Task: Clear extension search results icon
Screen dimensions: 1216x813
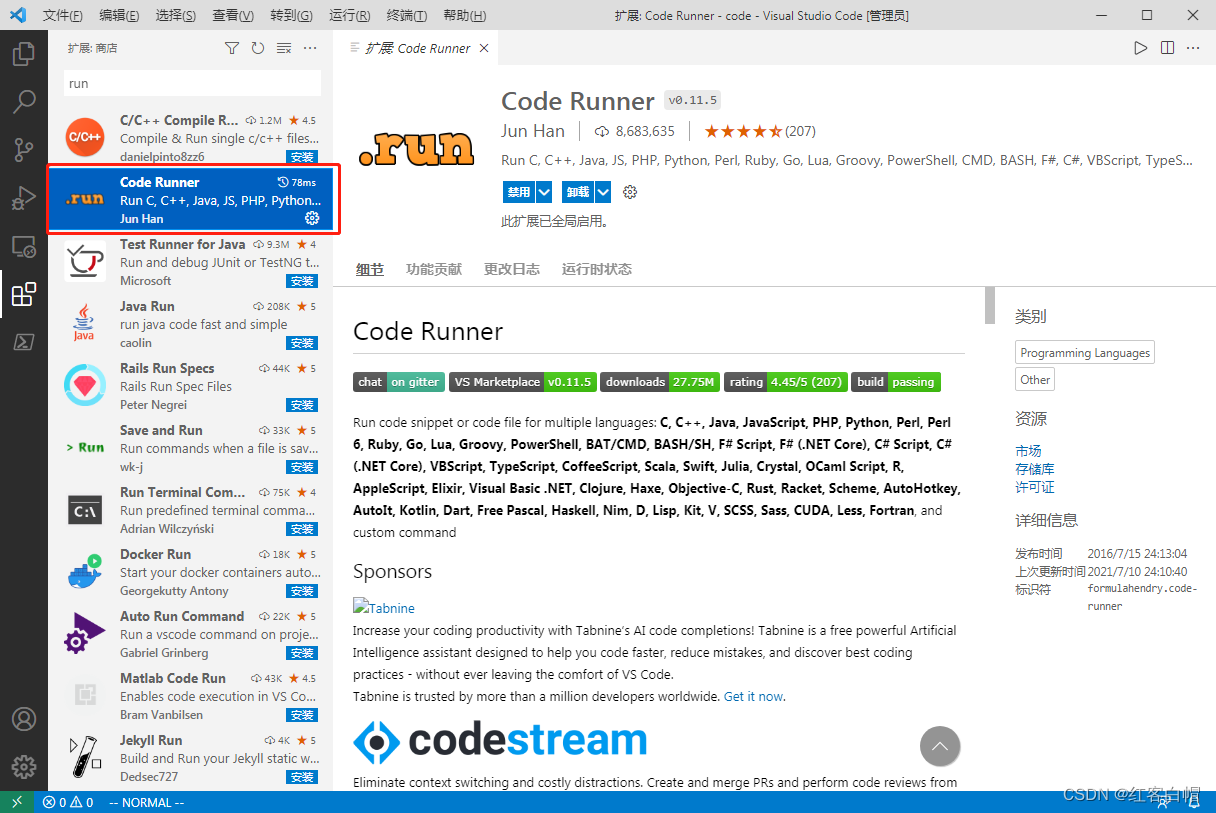Action: (x=284, y=48)
